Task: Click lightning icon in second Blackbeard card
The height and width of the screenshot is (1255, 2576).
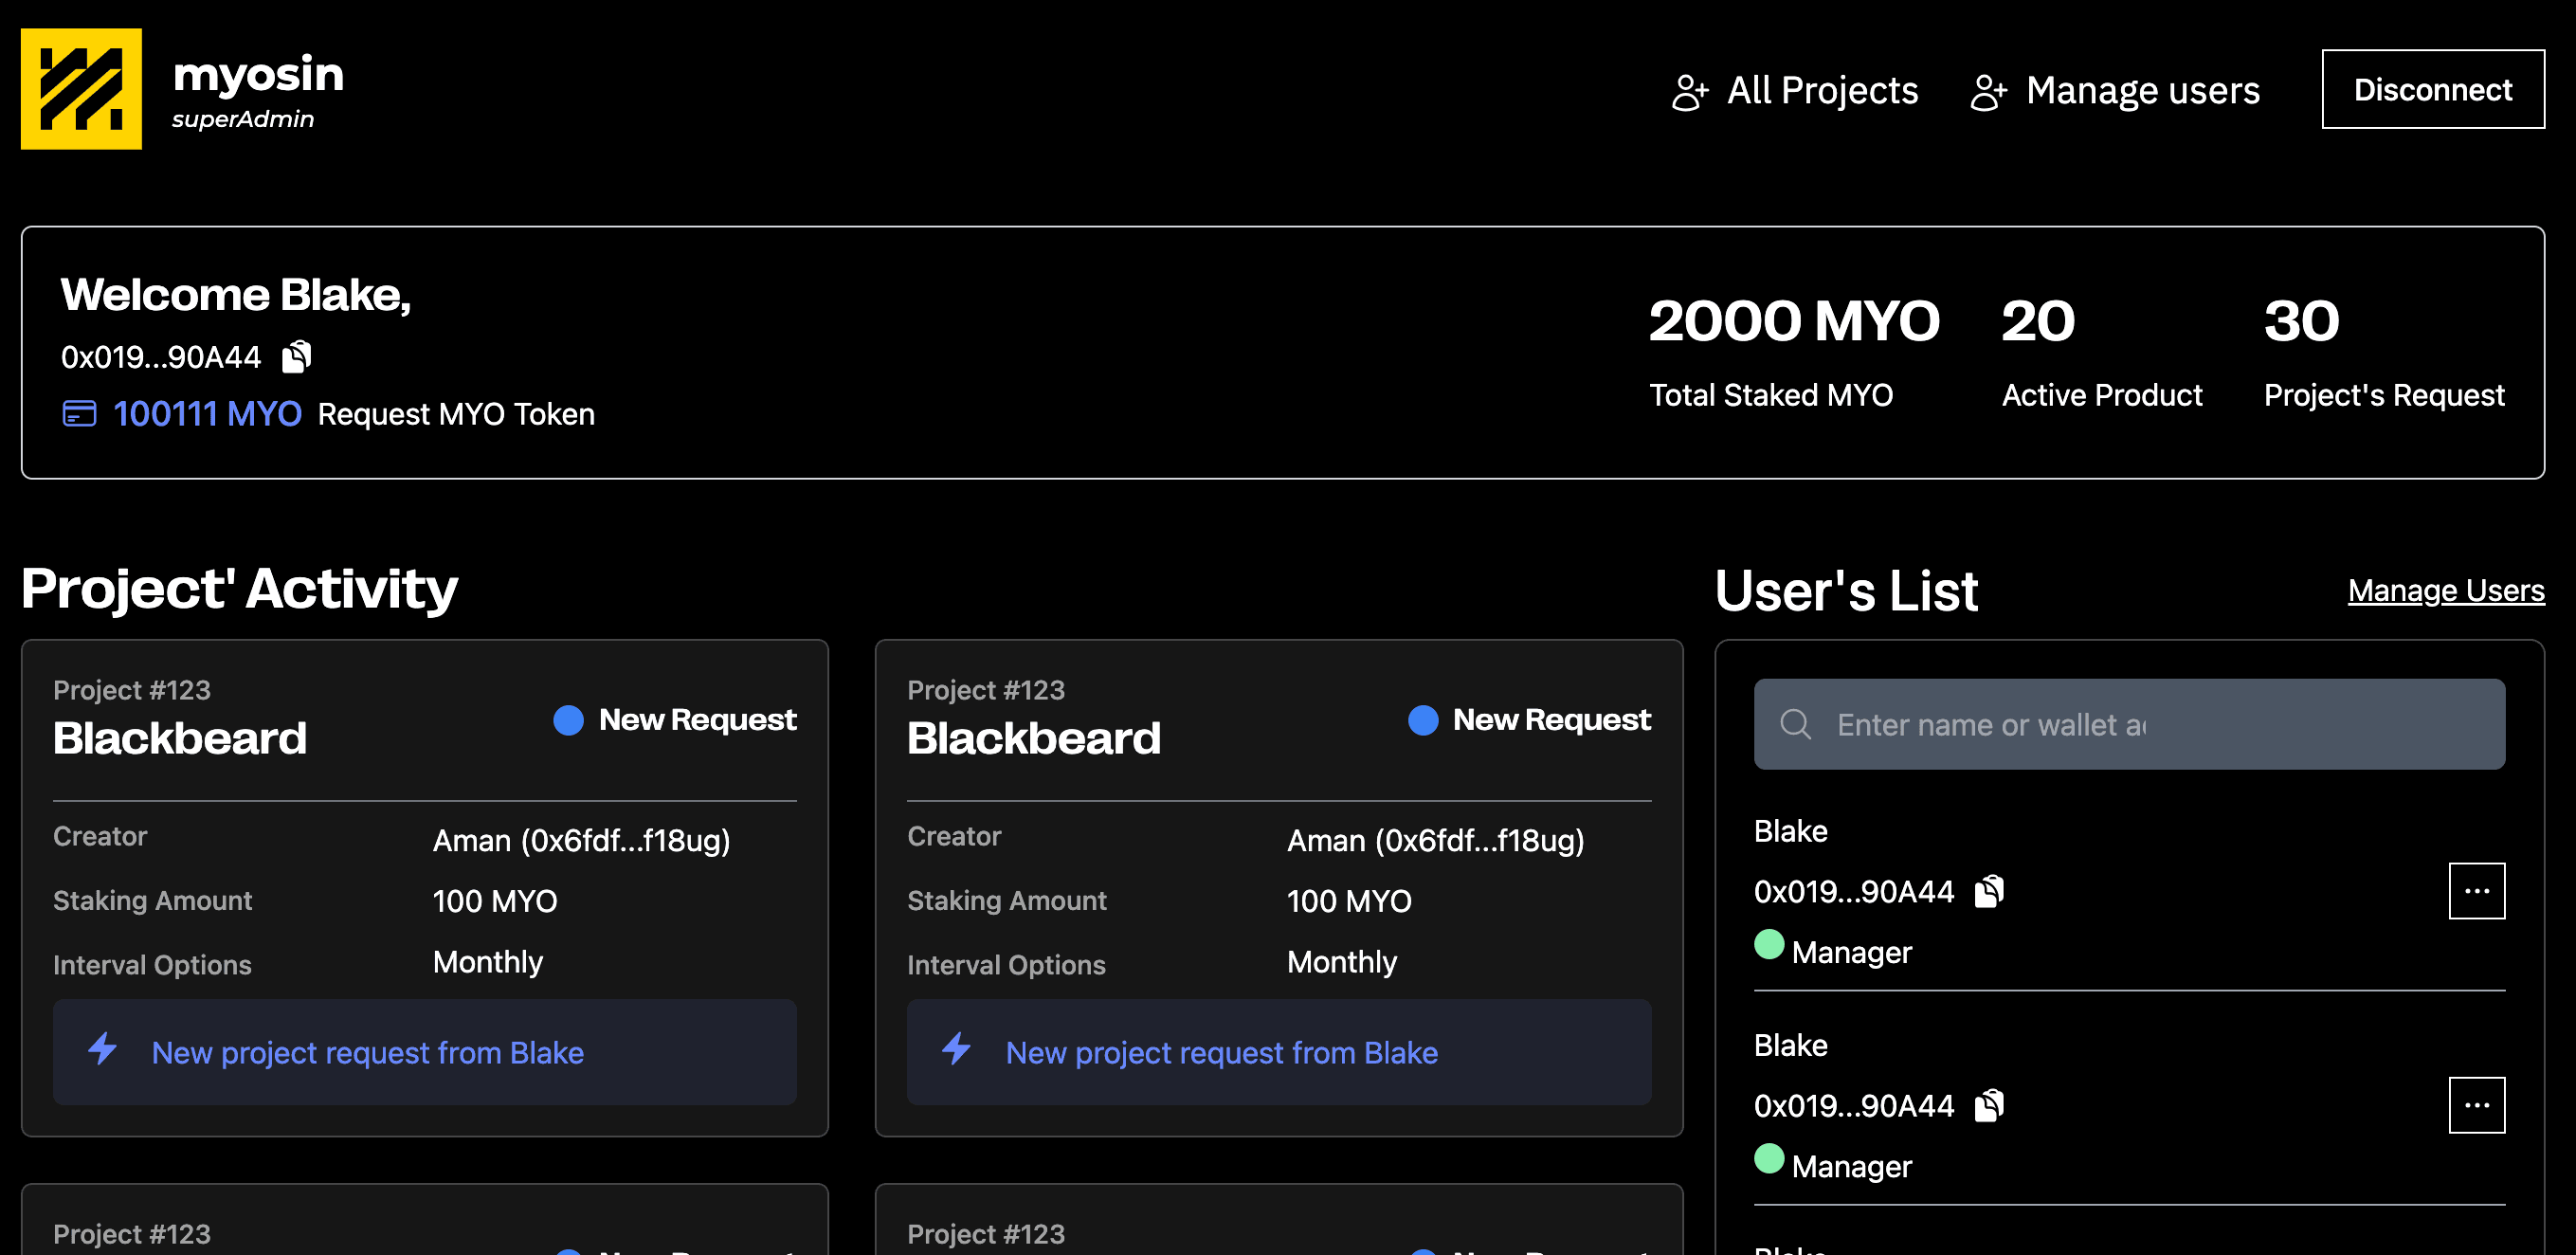Action: 957,1050
